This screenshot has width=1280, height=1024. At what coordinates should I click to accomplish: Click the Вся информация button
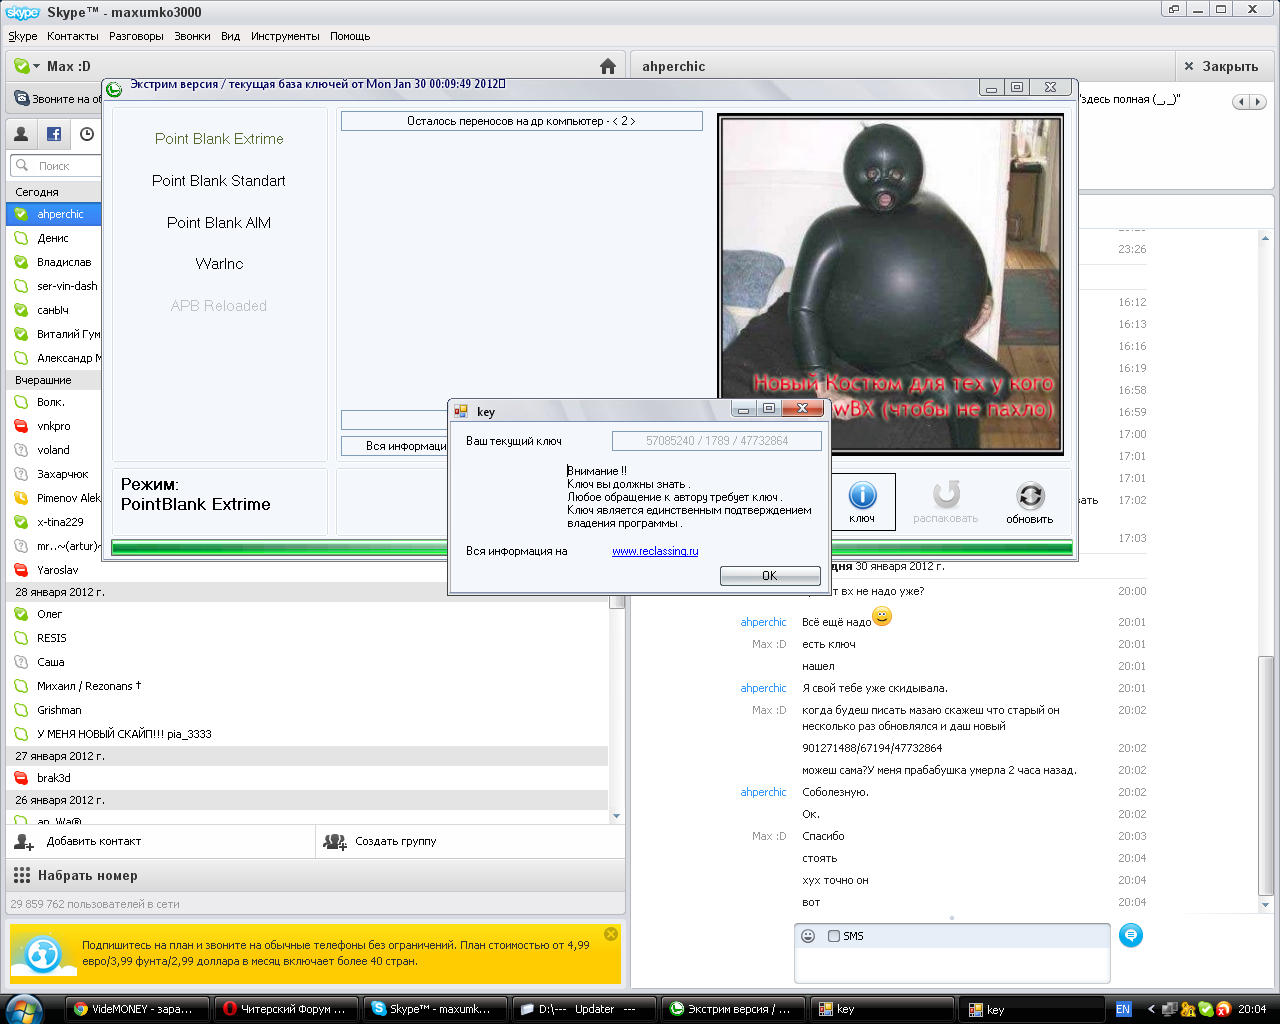(x=395, y=446)
